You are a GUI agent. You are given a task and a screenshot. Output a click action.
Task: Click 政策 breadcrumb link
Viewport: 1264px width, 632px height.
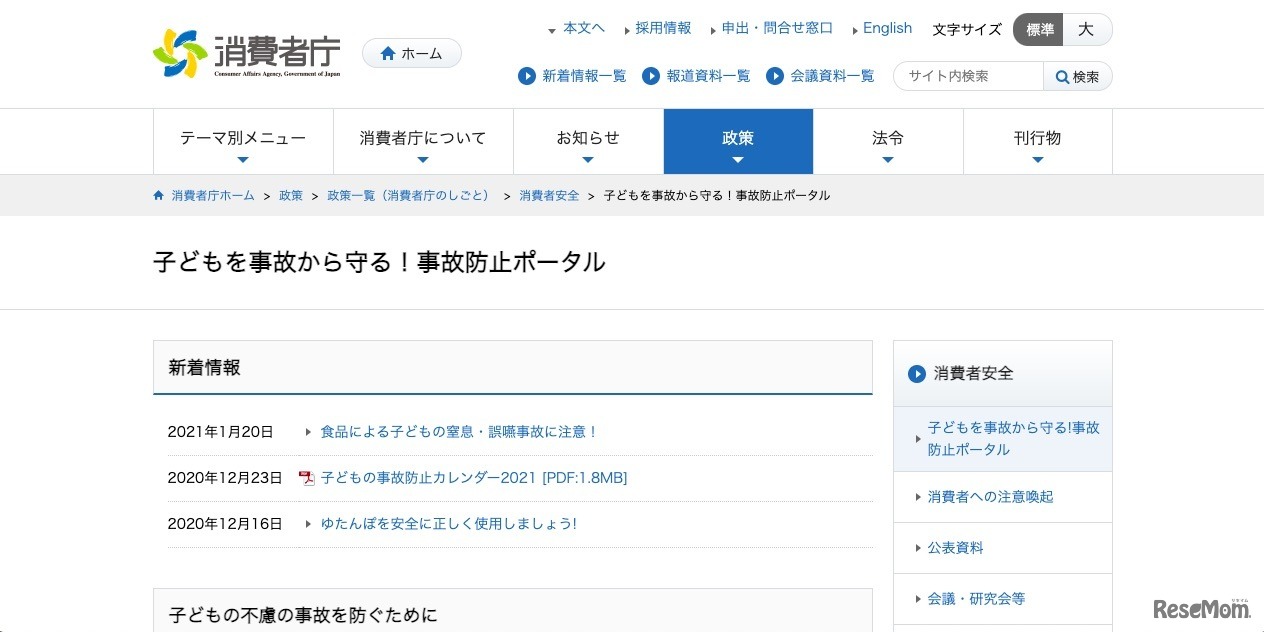click(x=291, y=196)
